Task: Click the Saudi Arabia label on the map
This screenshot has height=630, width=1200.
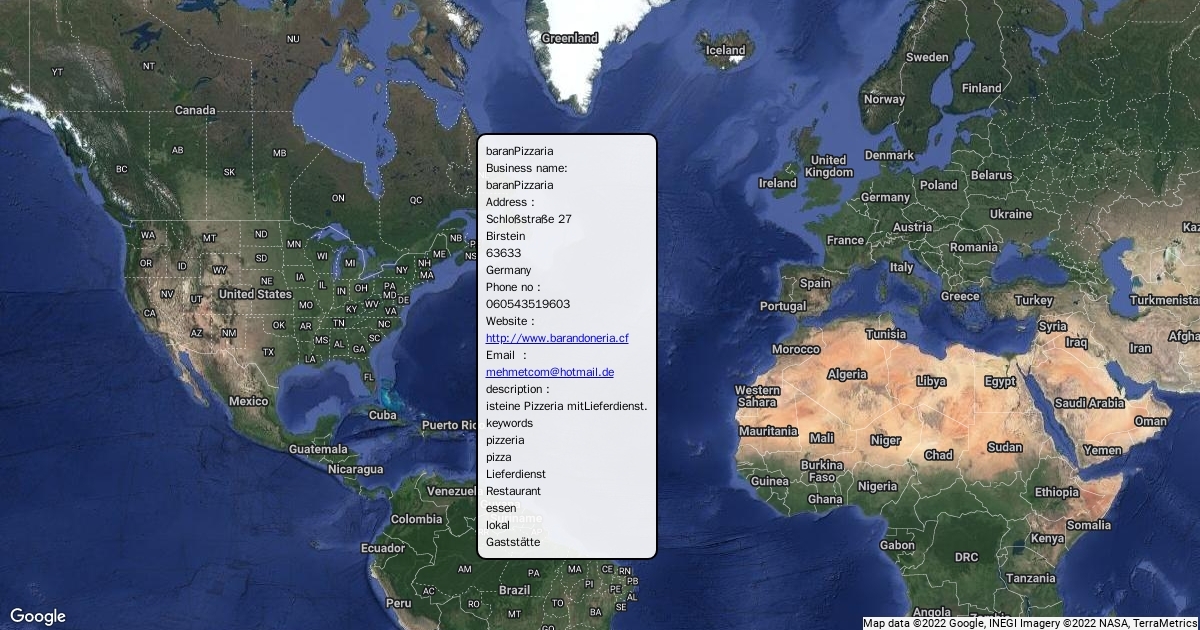Action: pyautogui.click(x=1090, y=403)
